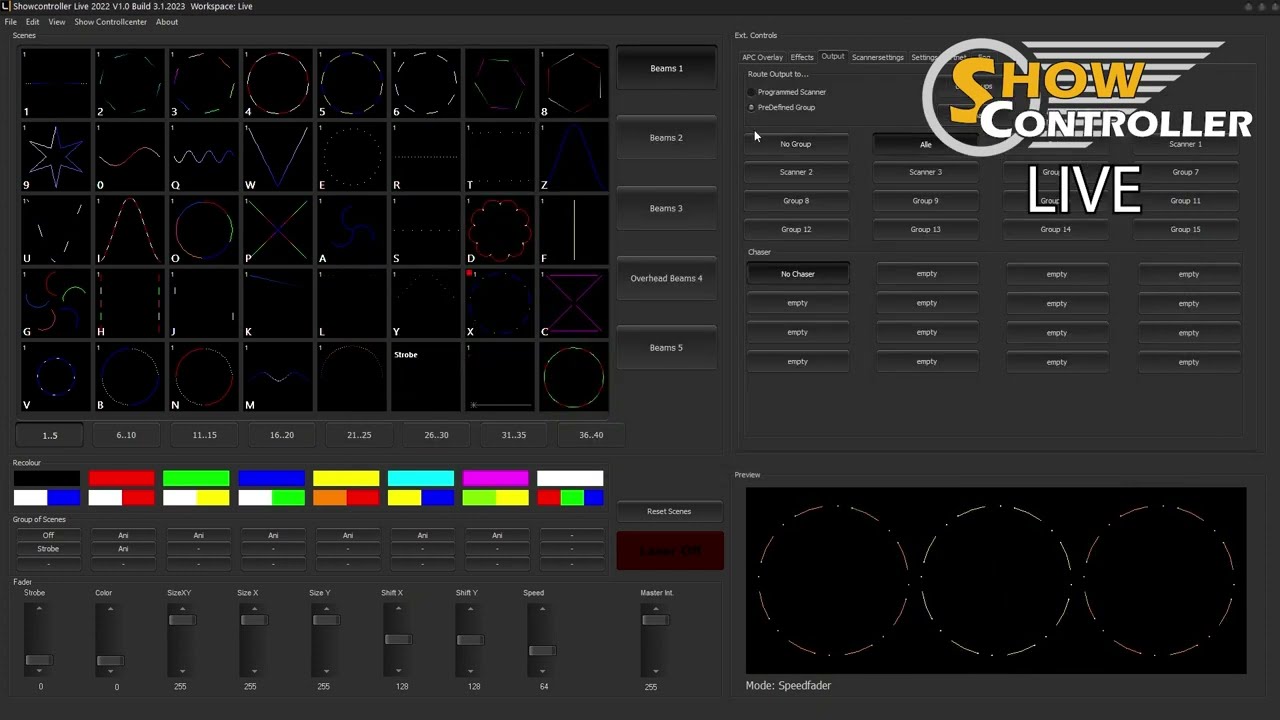The height and width of the screenshot is (720, 1280).
Task: Select the red circle scene labeled N
Action: point(203,377)
